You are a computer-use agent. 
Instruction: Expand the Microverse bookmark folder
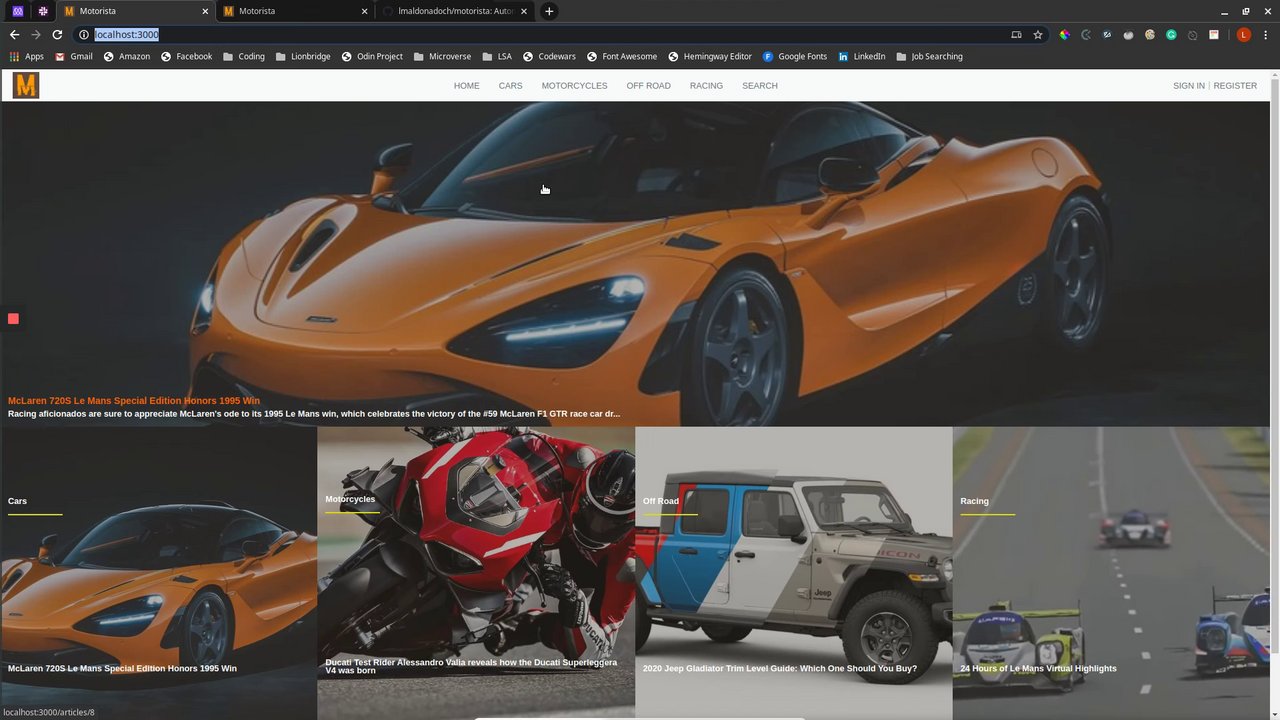(x=442, y=57)
